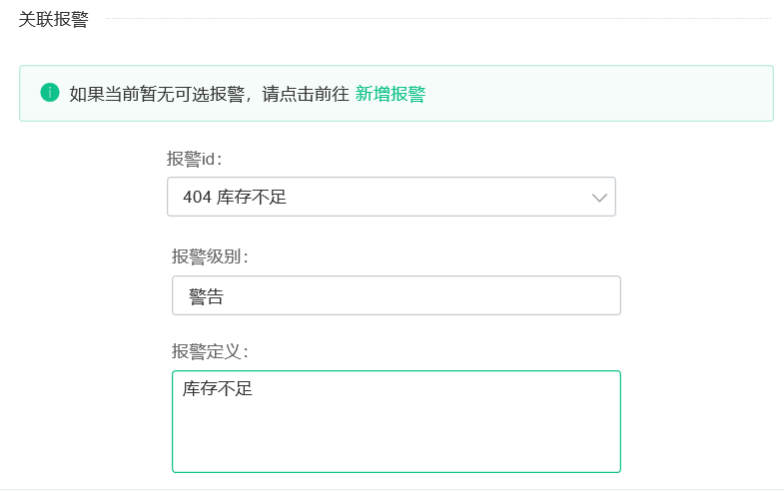
Task: Click the 404 number in selected alarm option
Action: click(197, 197)
